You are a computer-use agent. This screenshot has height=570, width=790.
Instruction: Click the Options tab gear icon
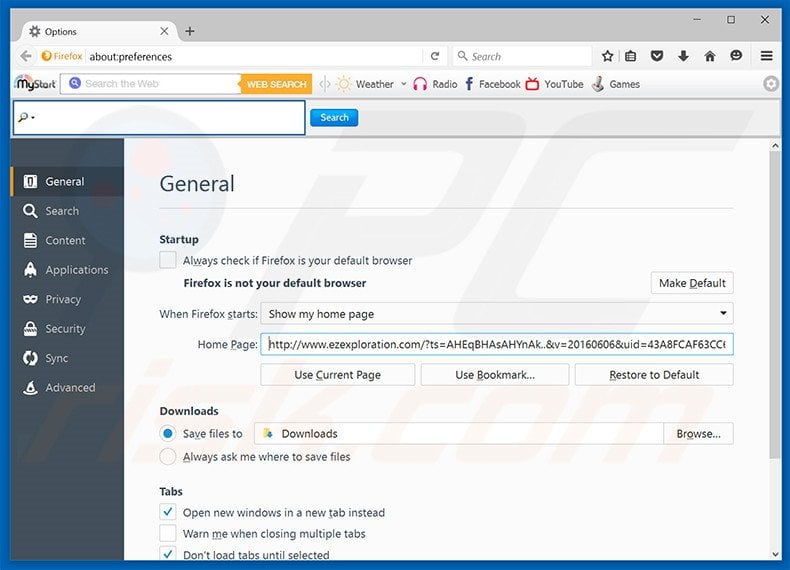pos(34,31)
